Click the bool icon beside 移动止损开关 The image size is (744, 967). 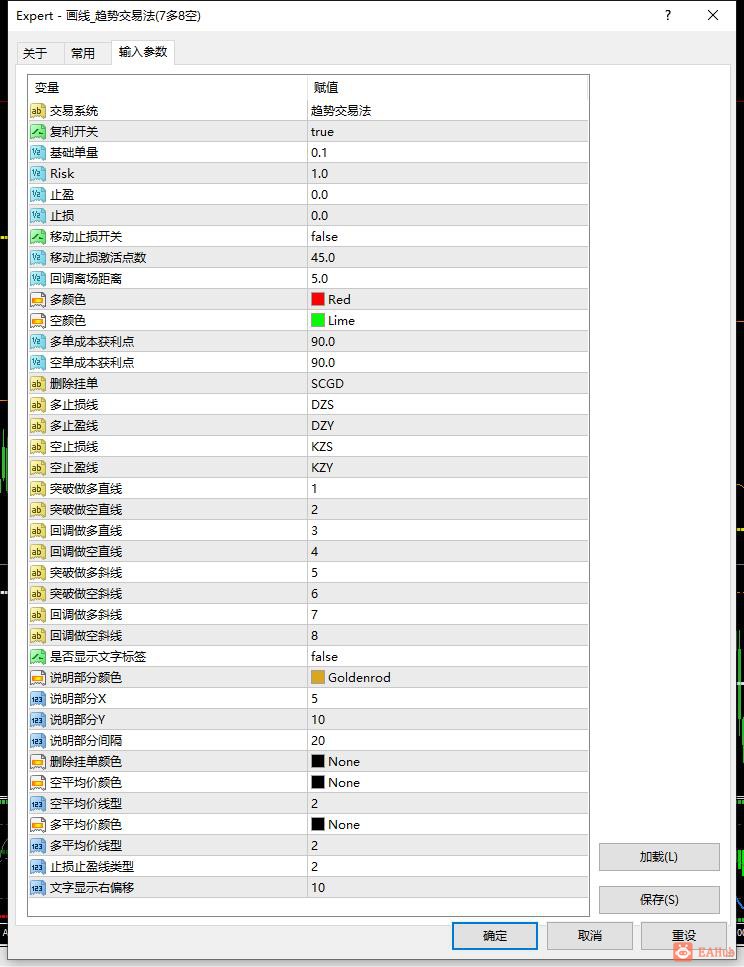[38, 237]
